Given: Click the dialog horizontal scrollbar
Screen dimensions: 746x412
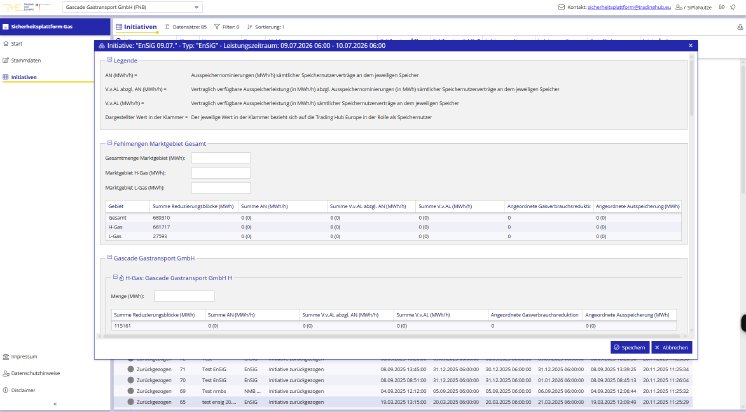Looking at the screenshot, I should click(394, 336).
